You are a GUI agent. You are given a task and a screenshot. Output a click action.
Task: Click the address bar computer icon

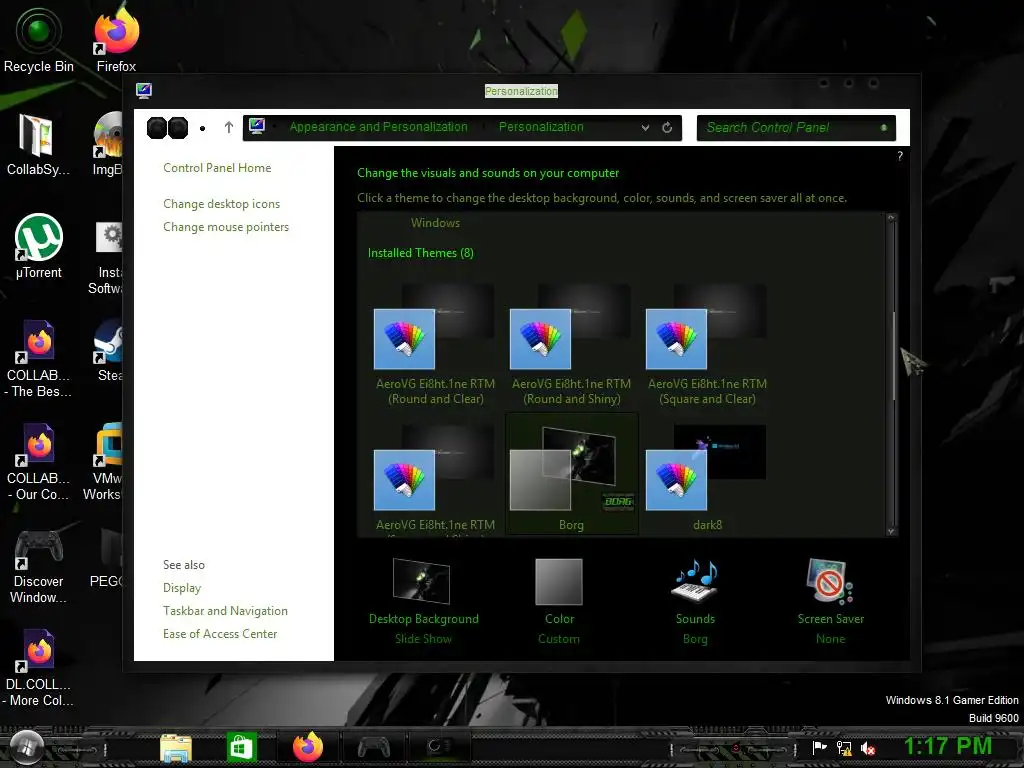[x=257, y=127]
